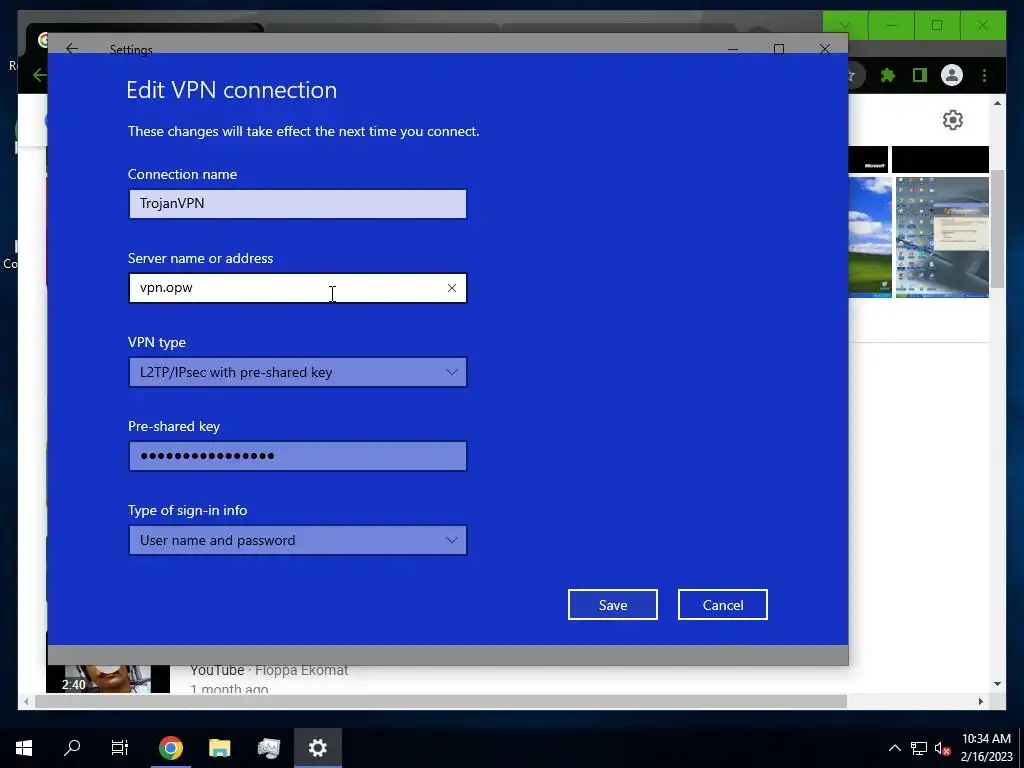Show hidden system tray icons
Viewport: 1024px width, 768px height.
pyautogui.click(x=895, y=748)
